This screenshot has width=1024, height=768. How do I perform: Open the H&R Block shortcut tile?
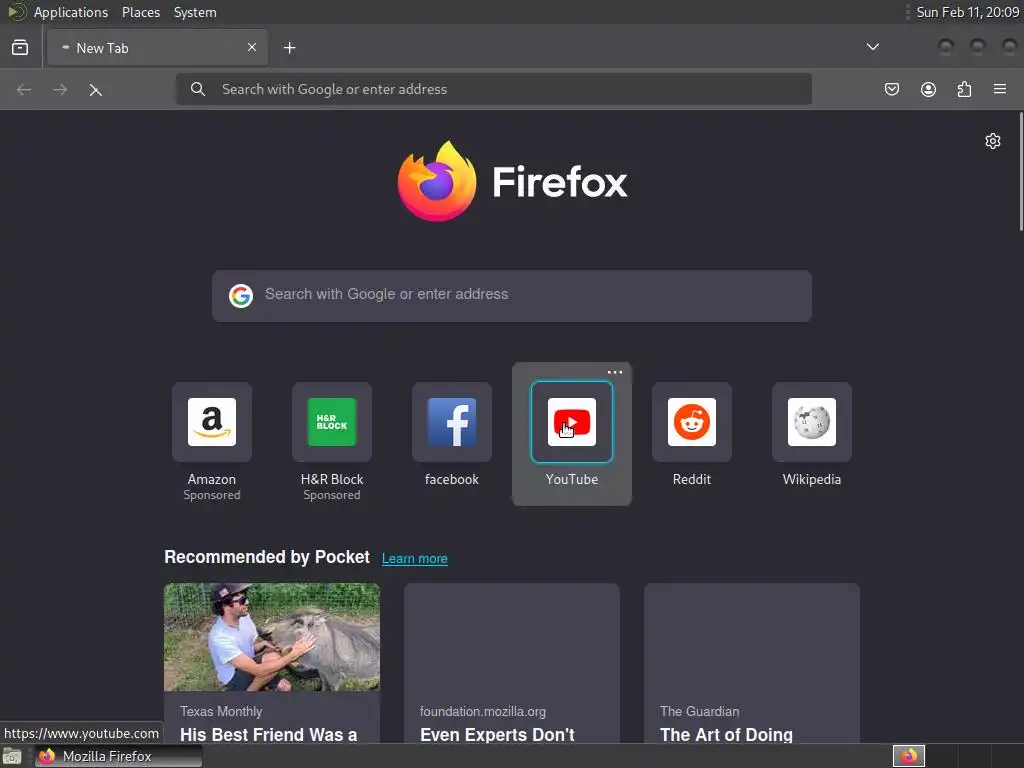click(332, 422)
